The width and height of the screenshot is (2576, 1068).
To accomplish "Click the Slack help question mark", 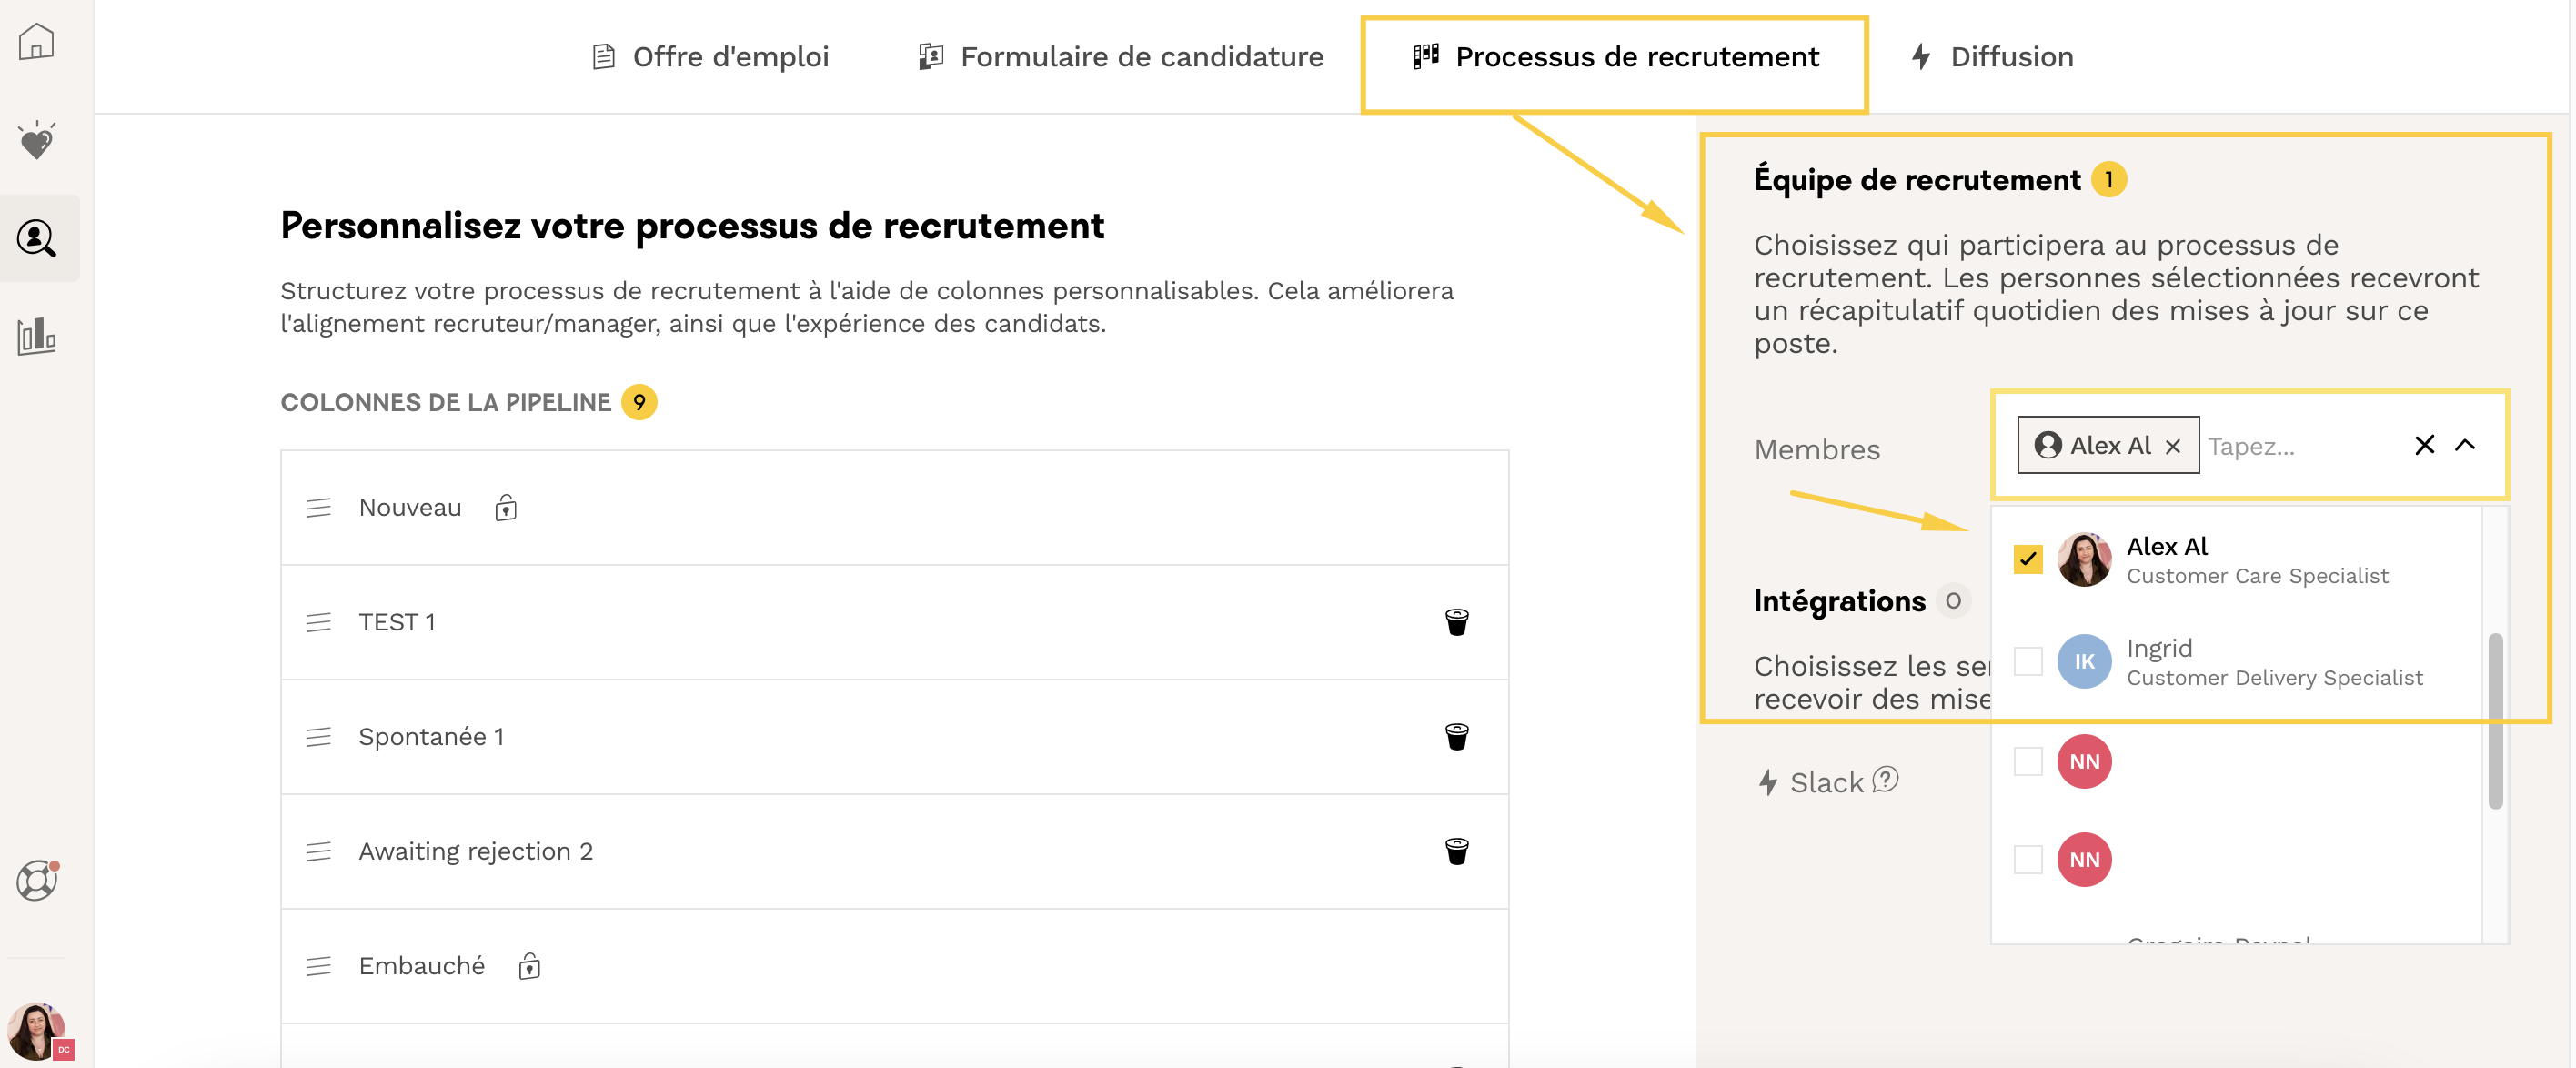I will [x=1885, y=779].
